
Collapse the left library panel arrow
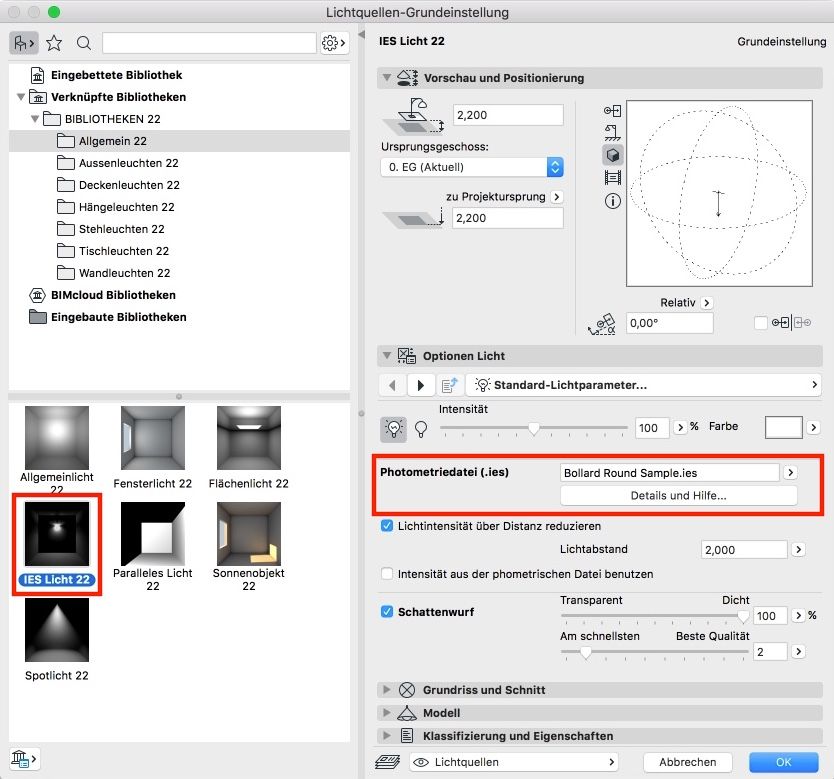point(362,35)
